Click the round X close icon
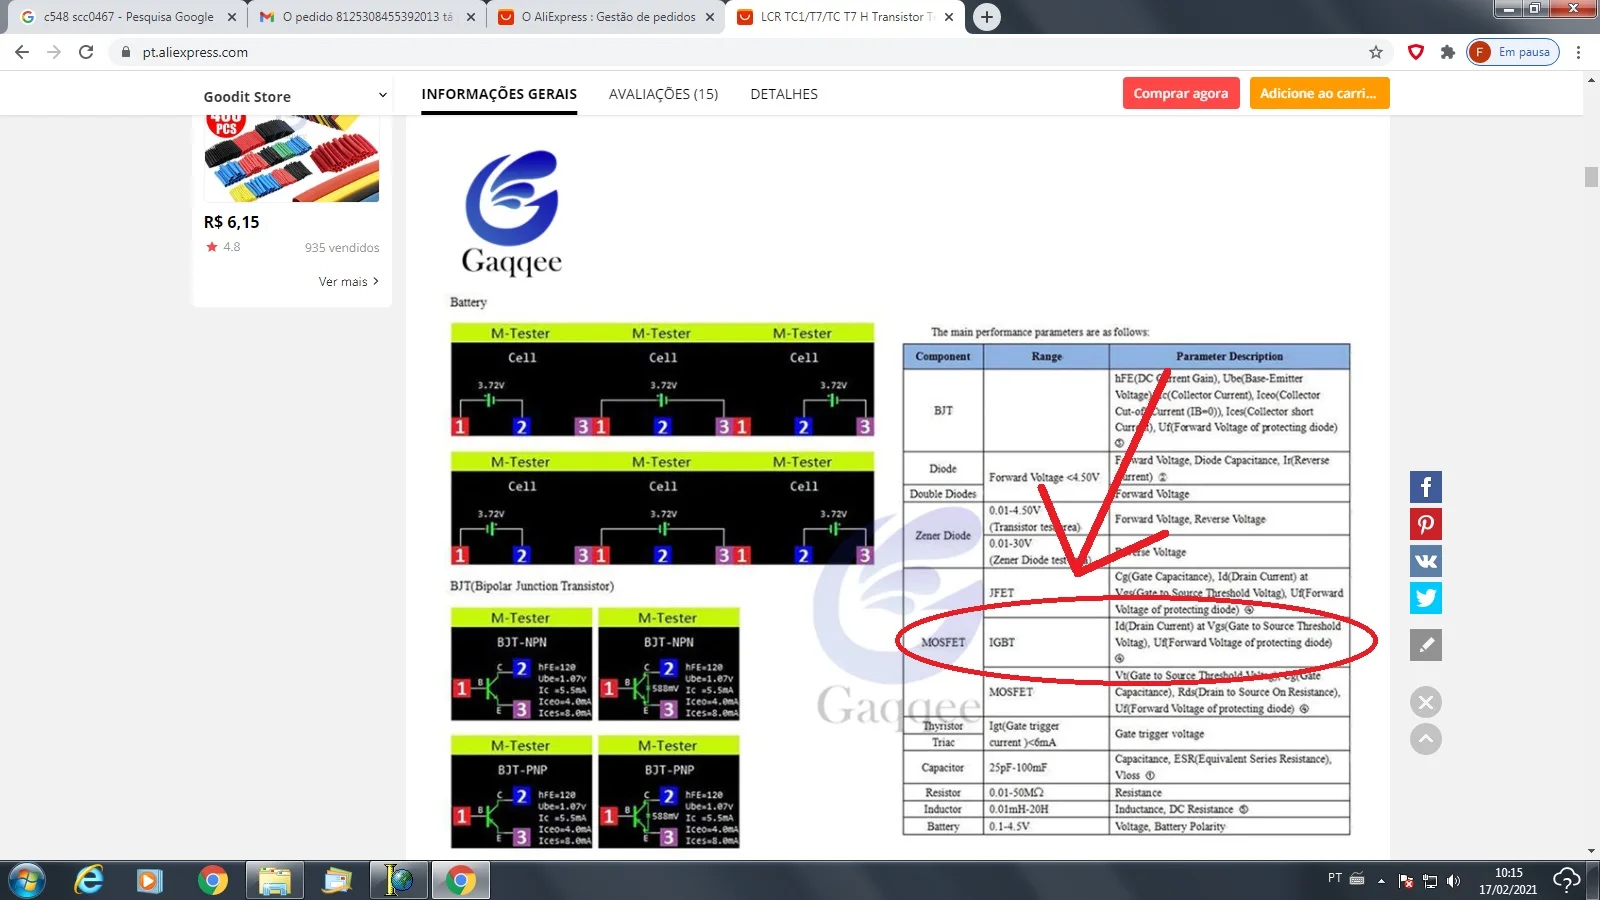1600x900 pixels. pyautogui.click(x=1426, y=702)
